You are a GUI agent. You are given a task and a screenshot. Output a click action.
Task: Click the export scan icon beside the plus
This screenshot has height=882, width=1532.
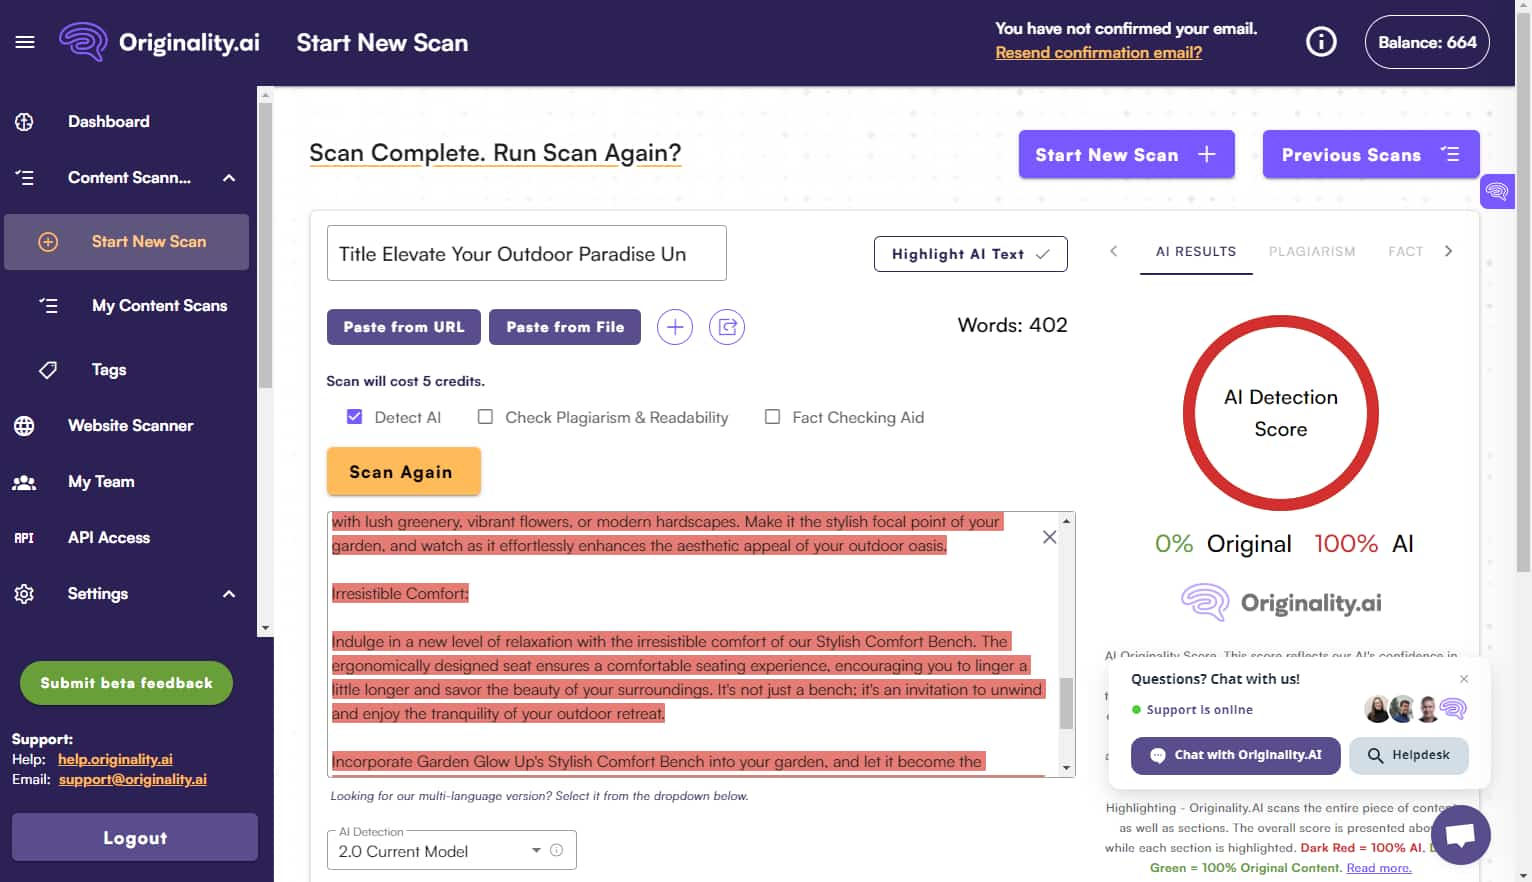[727, 327]
